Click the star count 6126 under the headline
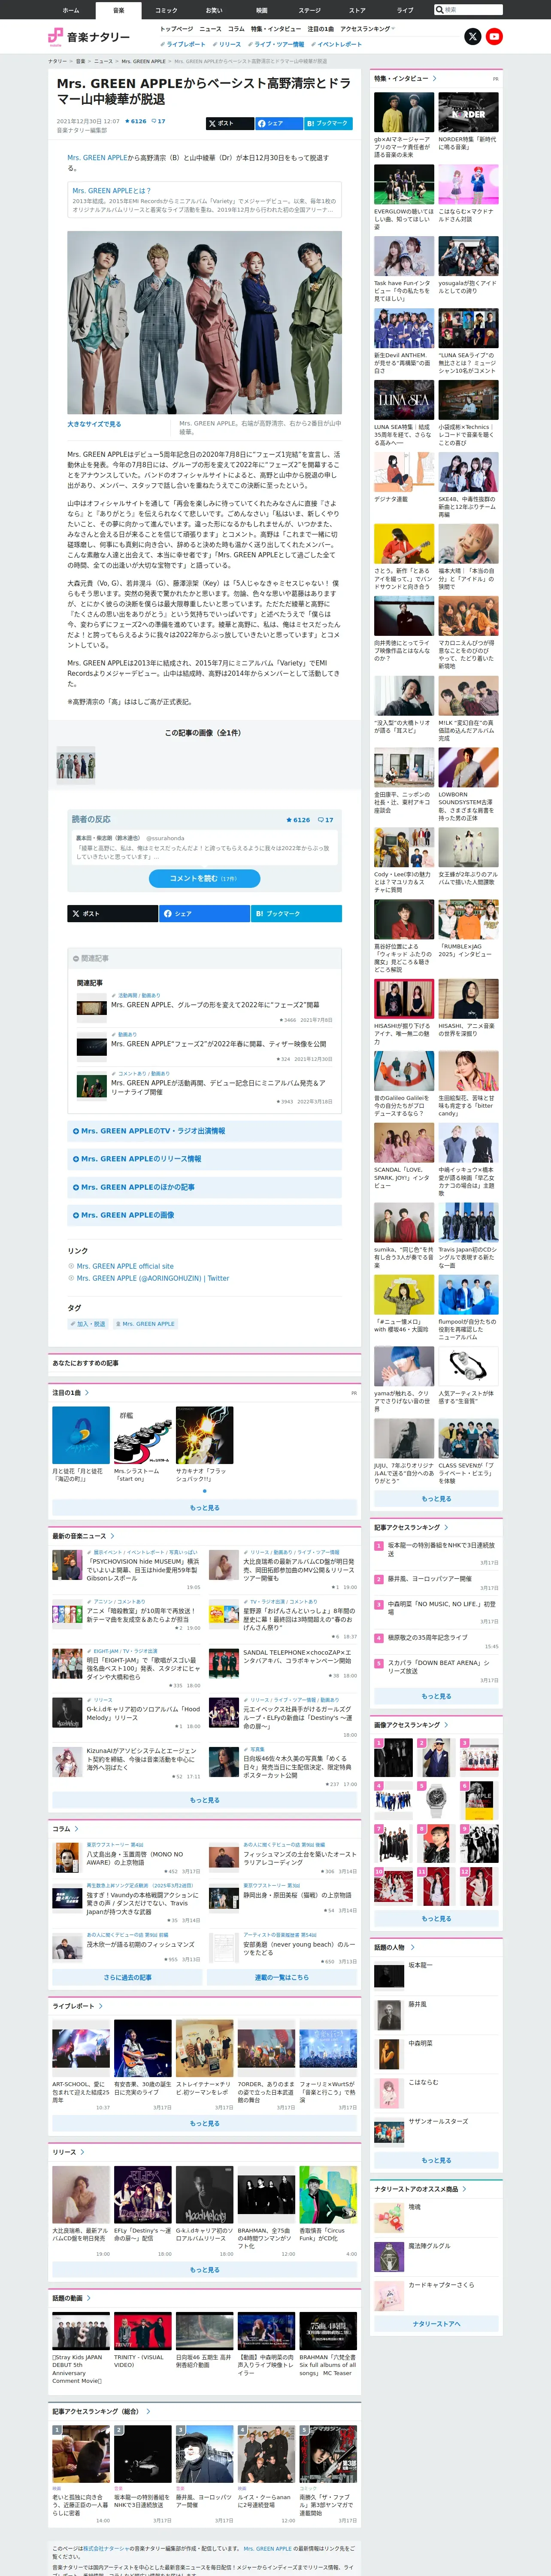The image size is (551, 2576). (x=135, y=121)
